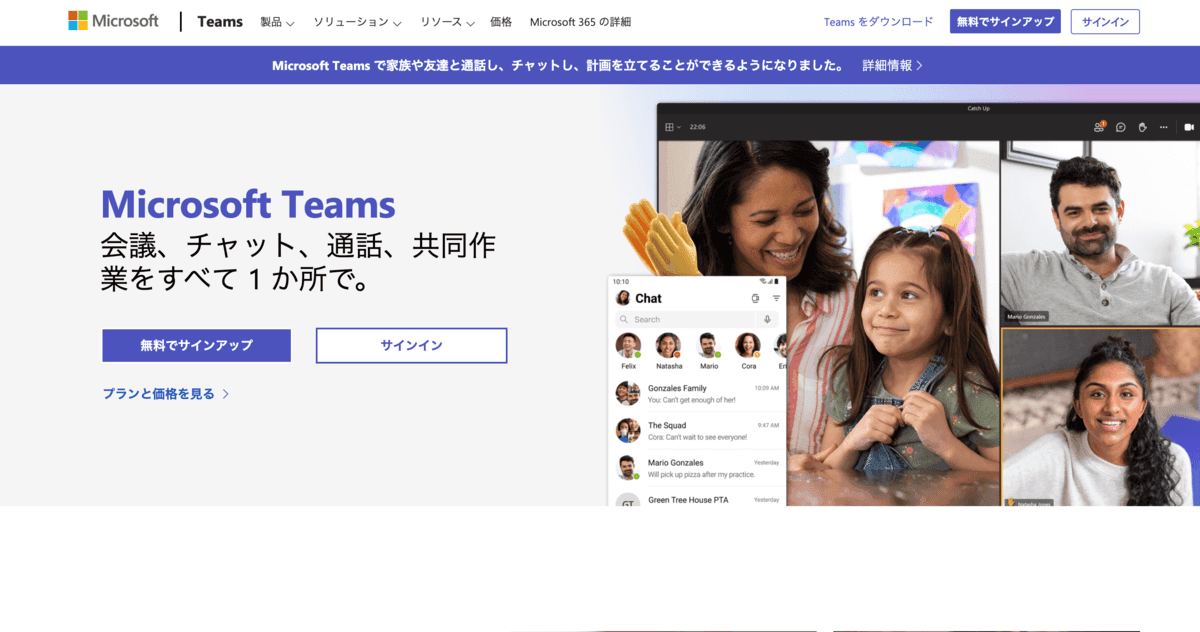Open the chat bubble icon in the meeting controls

pos(1121,127)
